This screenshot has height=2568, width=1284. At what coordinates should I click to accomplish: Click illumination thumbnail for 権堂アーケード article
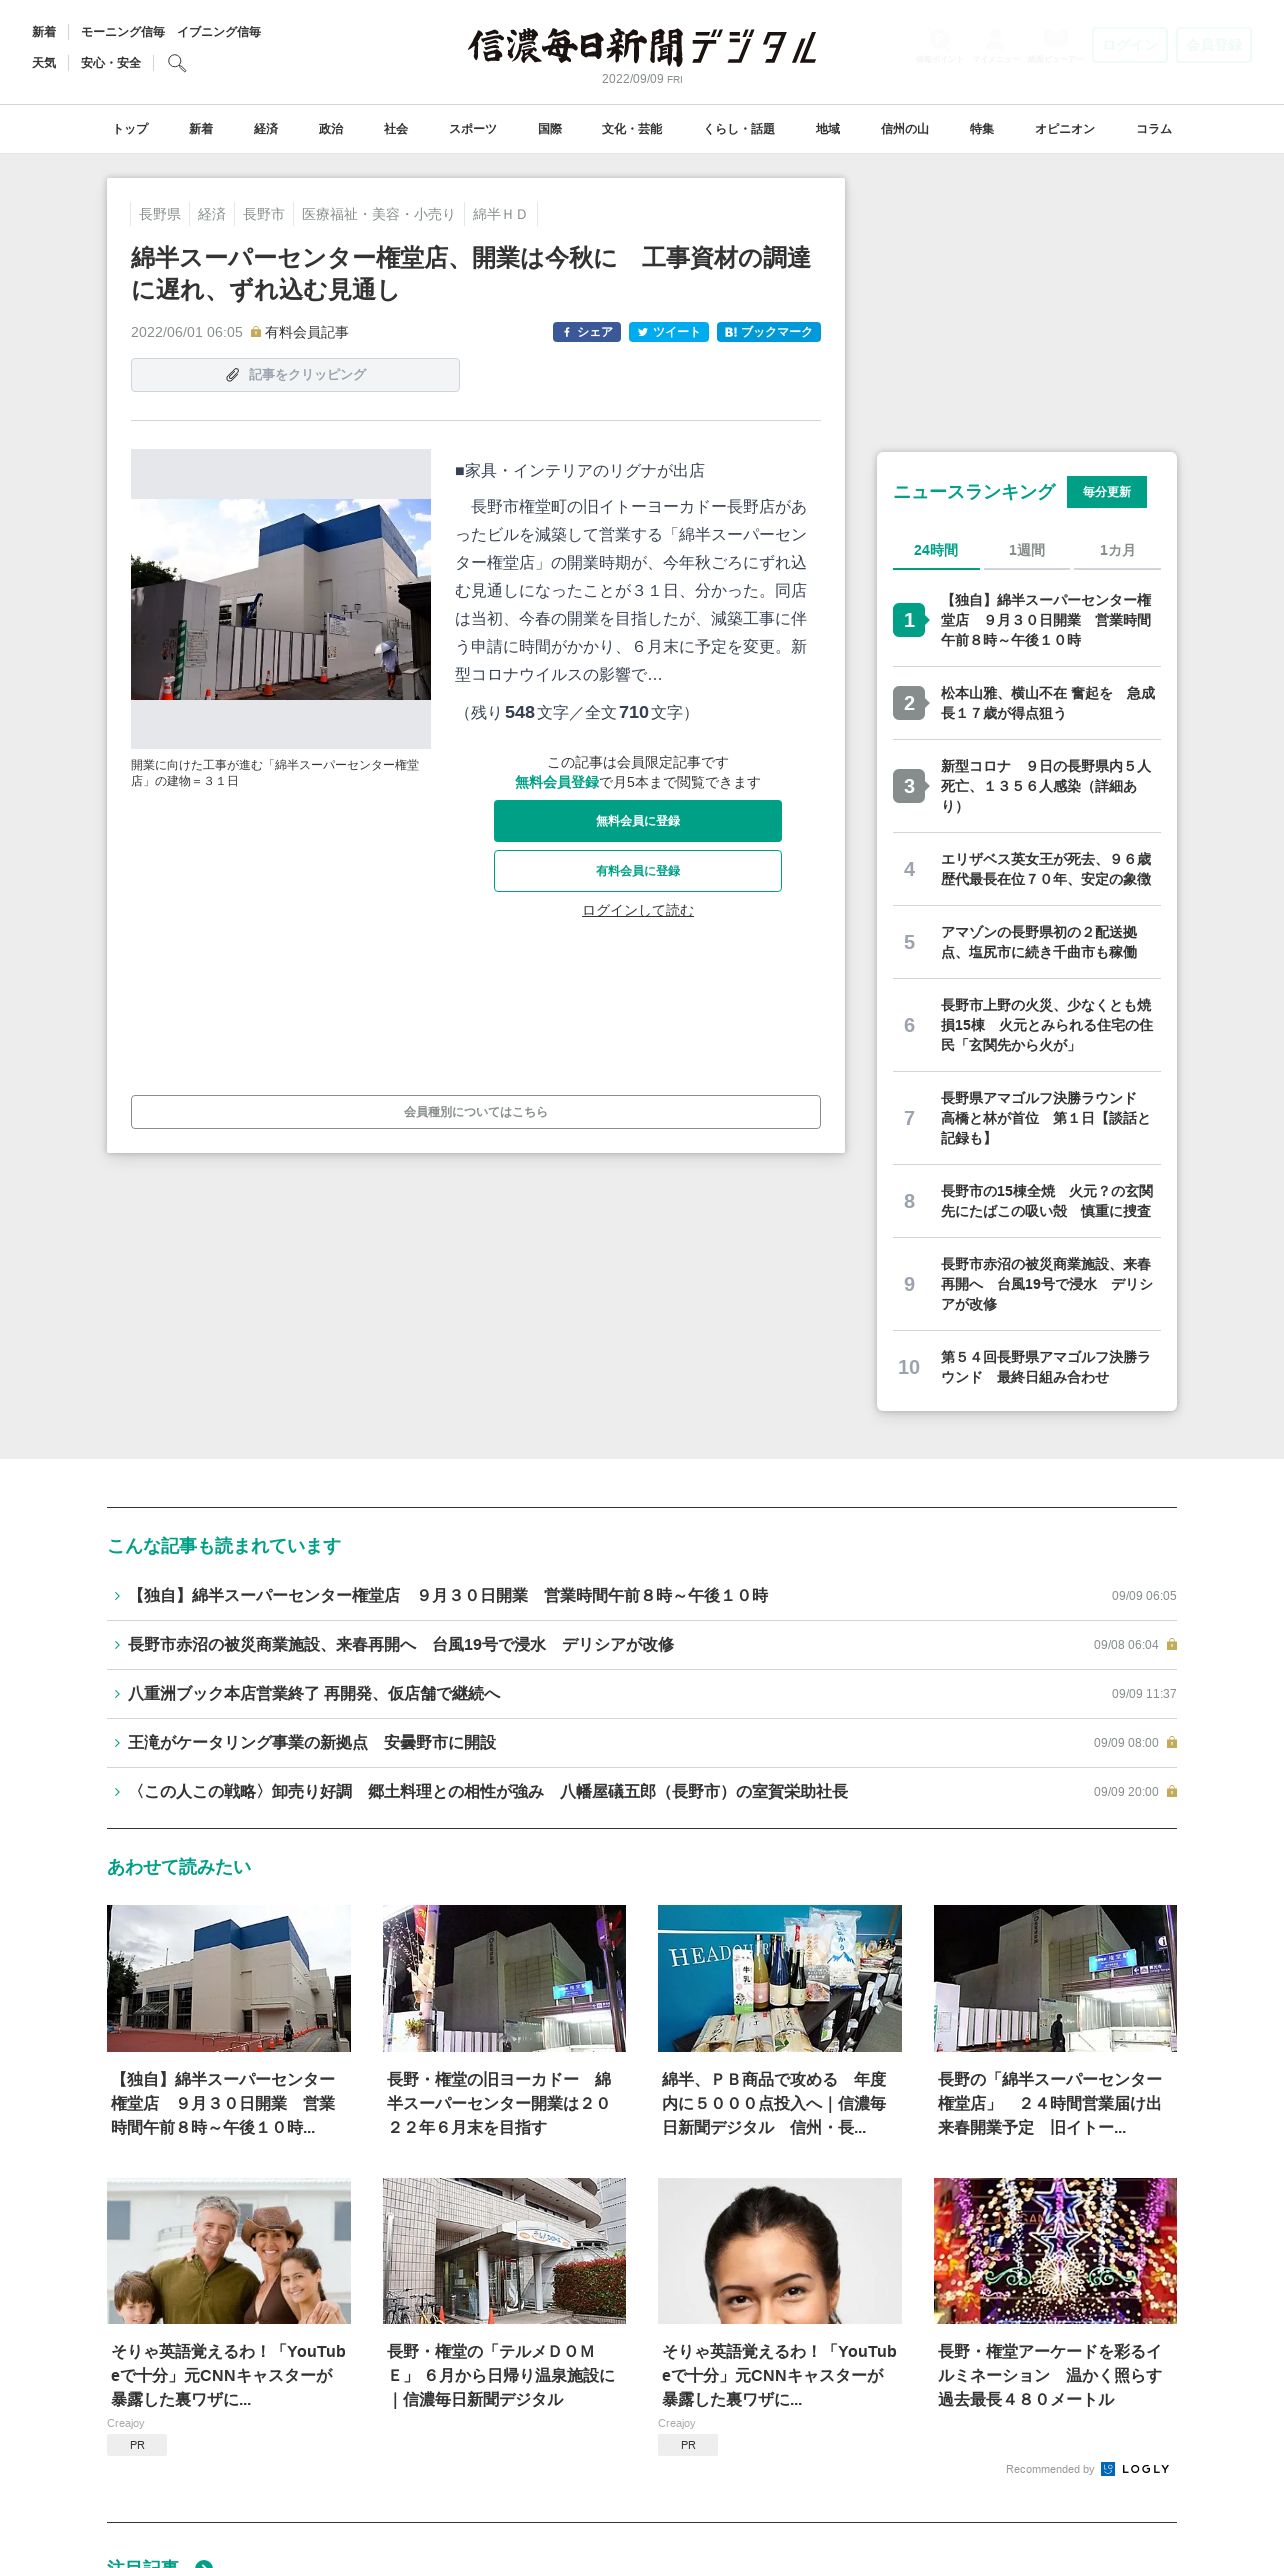(x=1055, y=2251)
